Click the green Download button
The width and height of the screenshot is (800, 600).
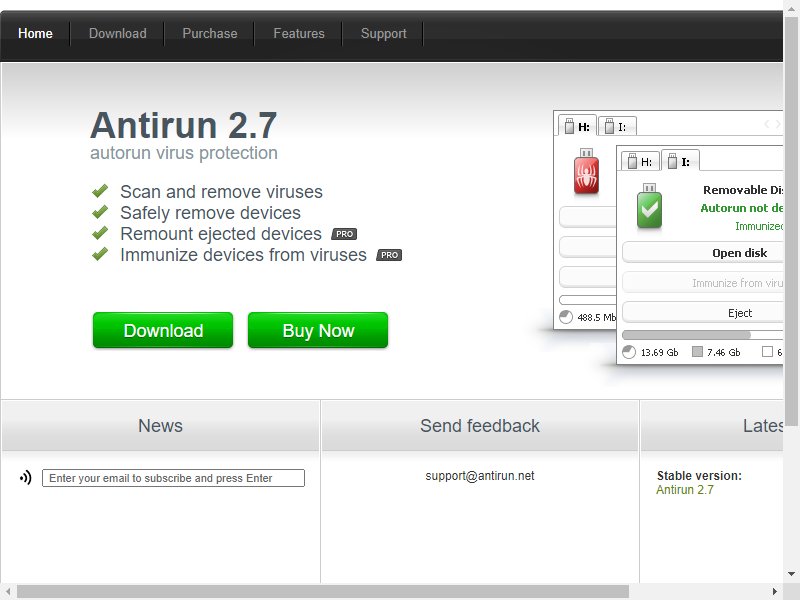(163, 330)
